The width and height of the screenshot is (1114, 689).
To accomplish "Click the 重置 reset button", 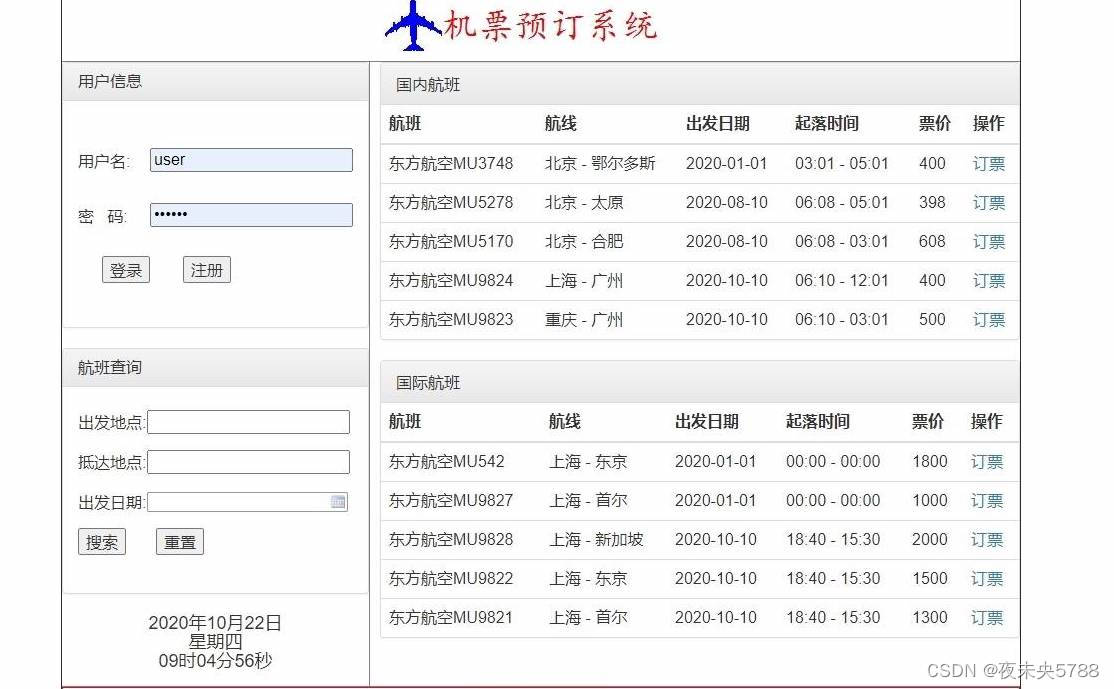I will click(x=180, y=542).
